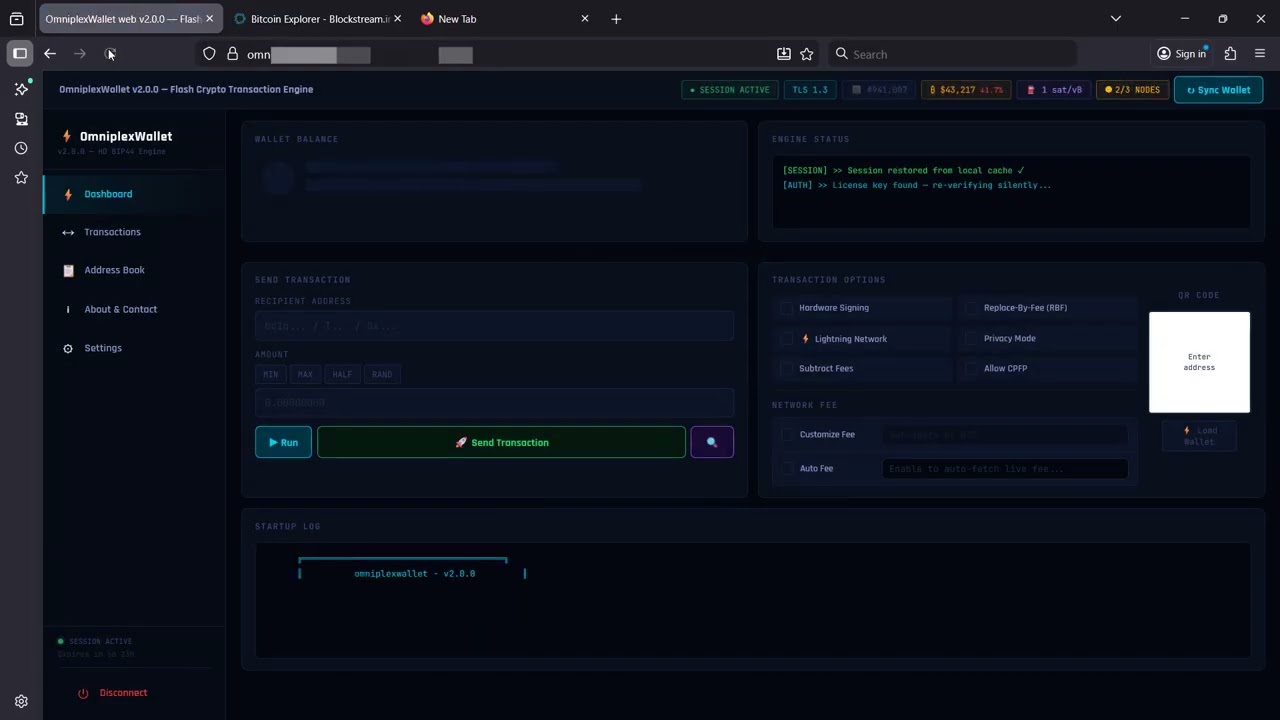Screen dimensions: 1280x720
Task: Open Settings in wallet sidebar
Action: coord(134,348)
